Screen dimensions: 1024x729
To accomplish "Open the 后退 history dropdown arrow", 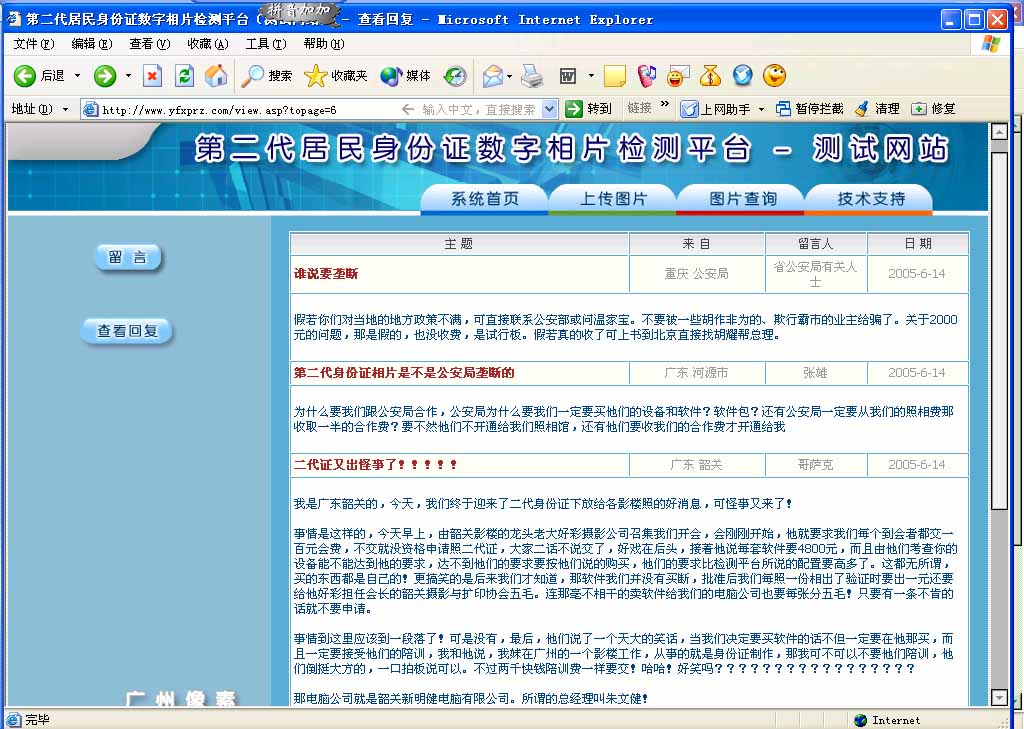I will click(x=77, y=76).
